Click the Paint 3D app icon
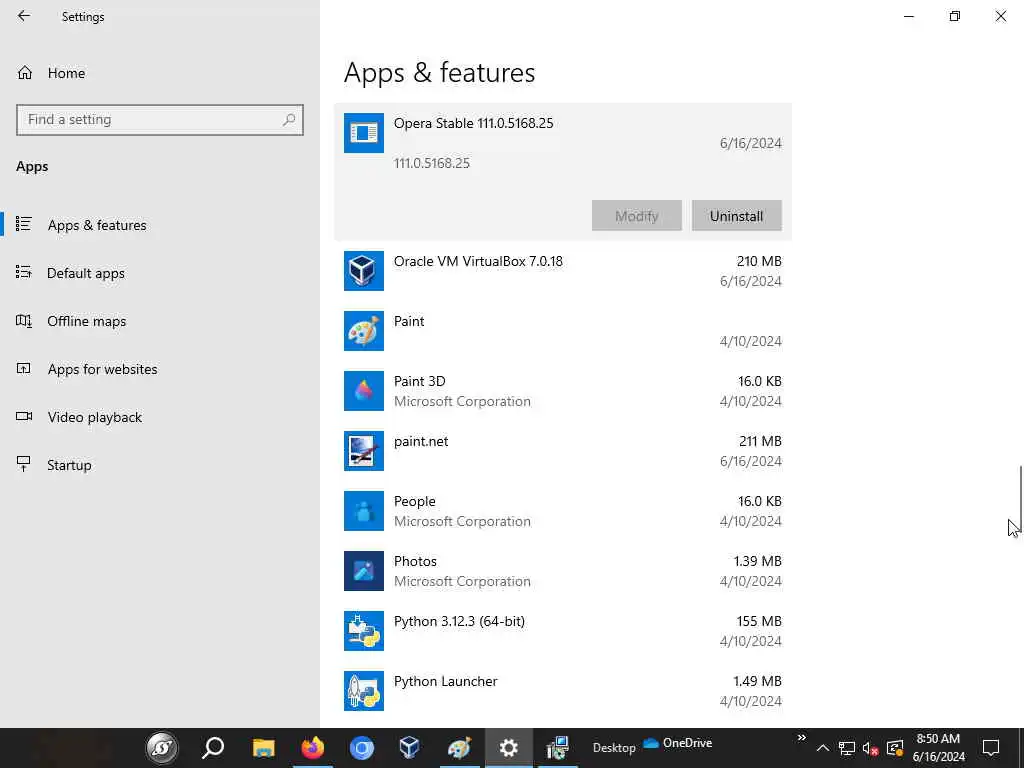Viewport: 1024px width, 768px height. point(364,391)
